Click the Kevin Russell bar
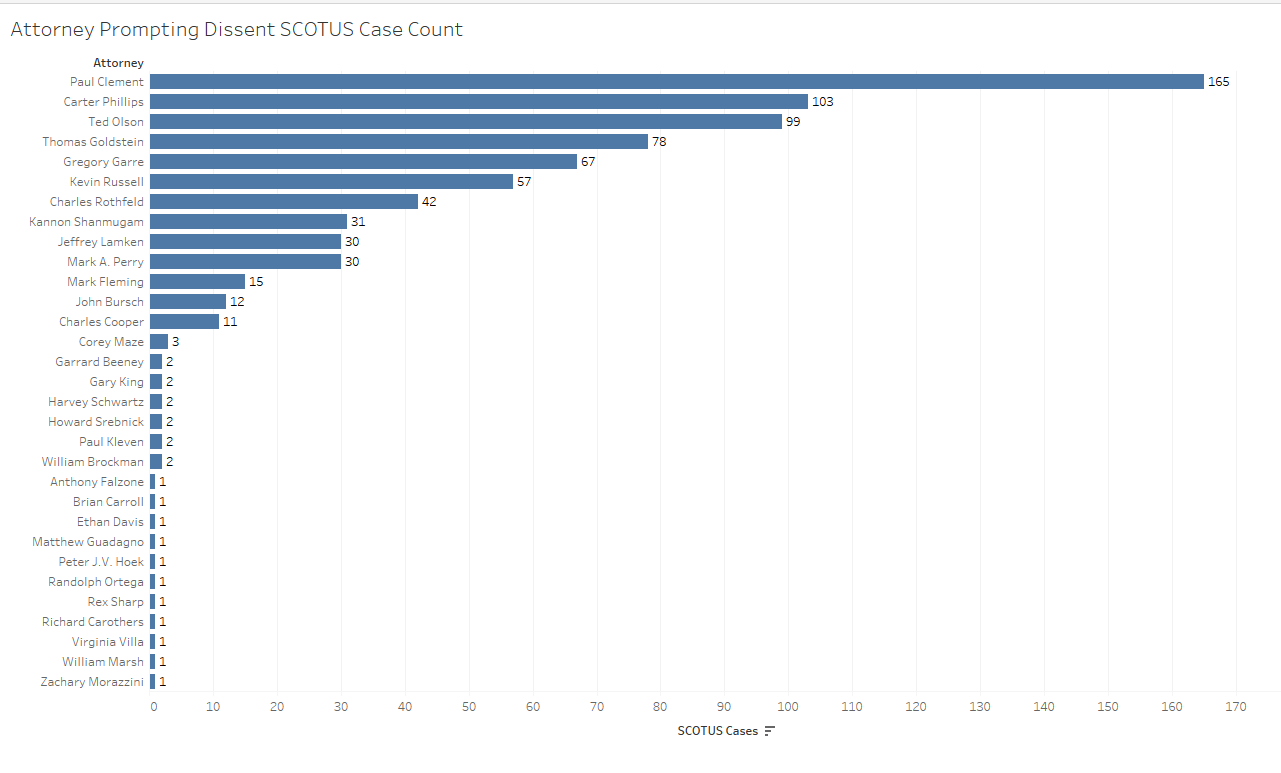The image size is (1281, 773). [x=331, y=182]
